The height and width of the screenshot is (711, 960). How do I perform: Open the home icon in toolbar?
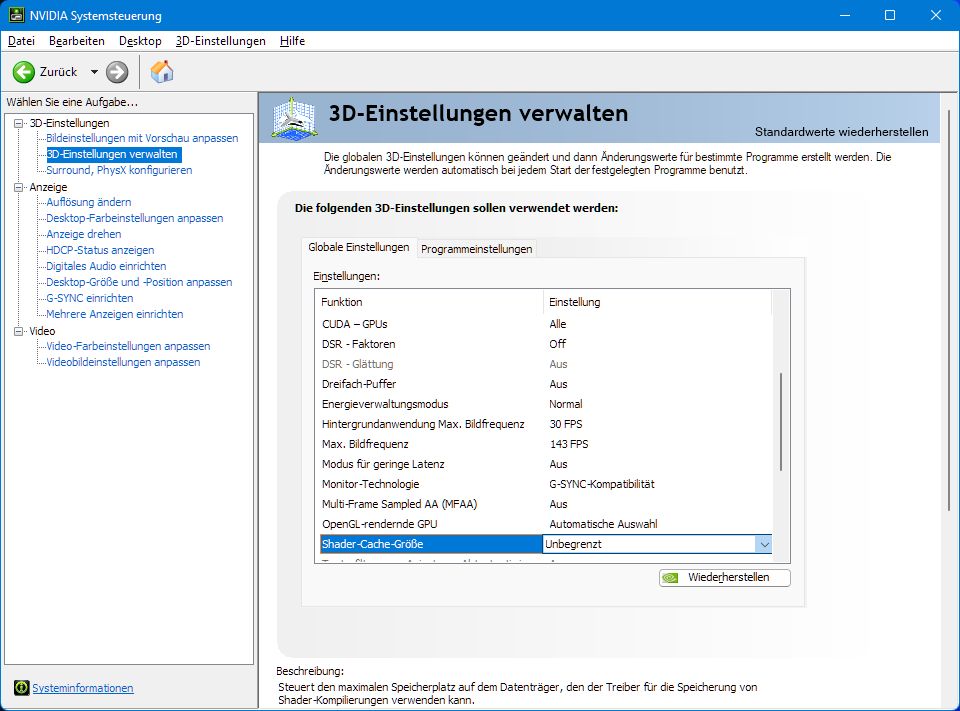tap(162, 72)
